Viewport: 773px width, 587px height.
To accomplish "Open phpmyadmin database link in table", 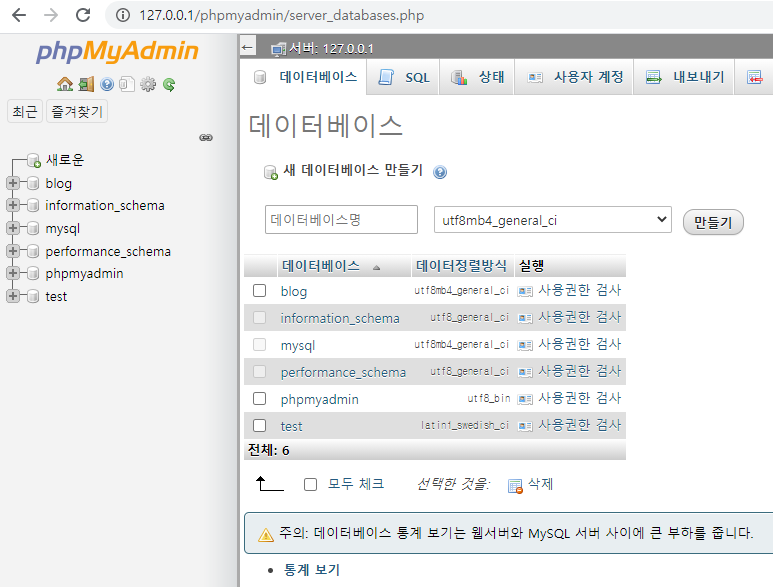I will tap(319, 400).
